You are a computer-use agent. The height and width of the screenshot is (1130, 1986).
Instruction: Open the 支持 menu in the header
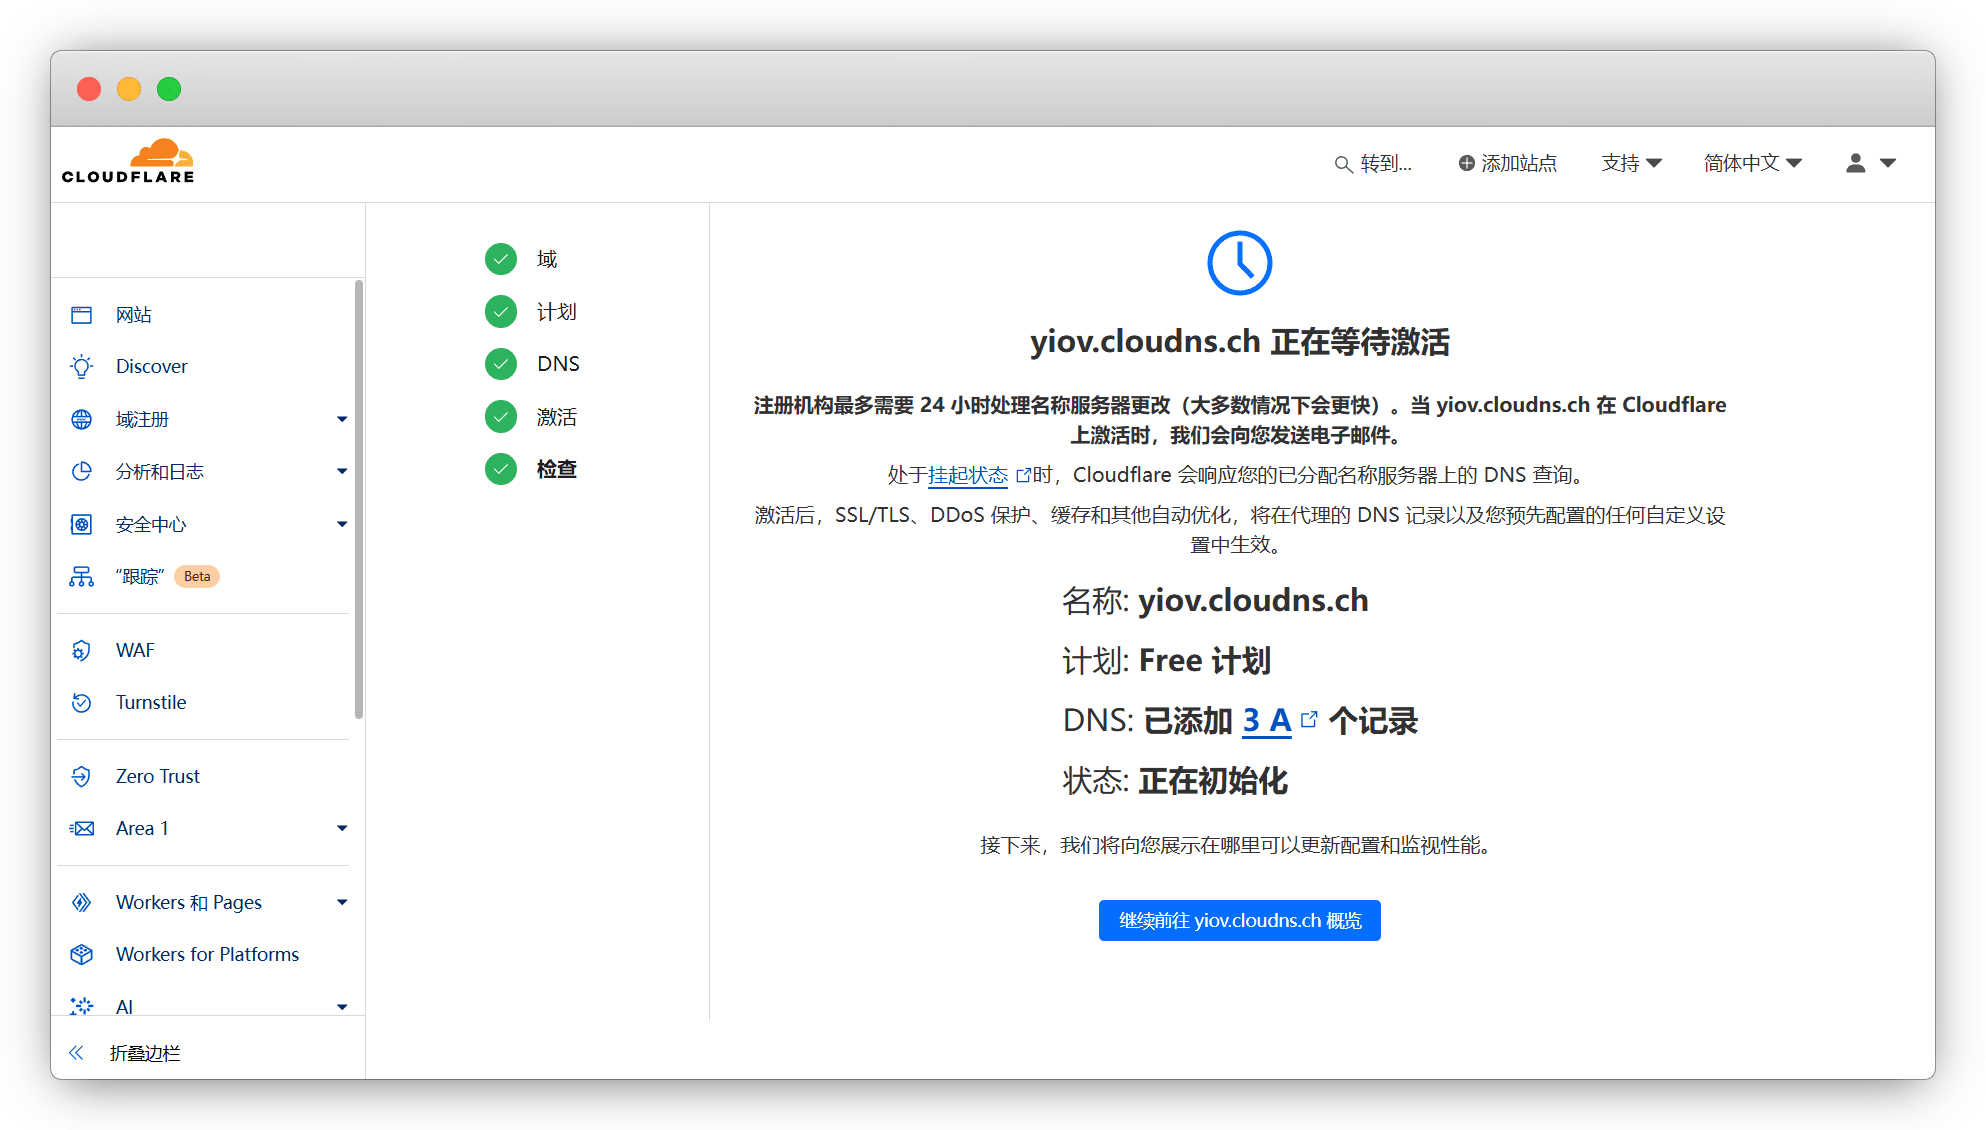pos(1631,163)
